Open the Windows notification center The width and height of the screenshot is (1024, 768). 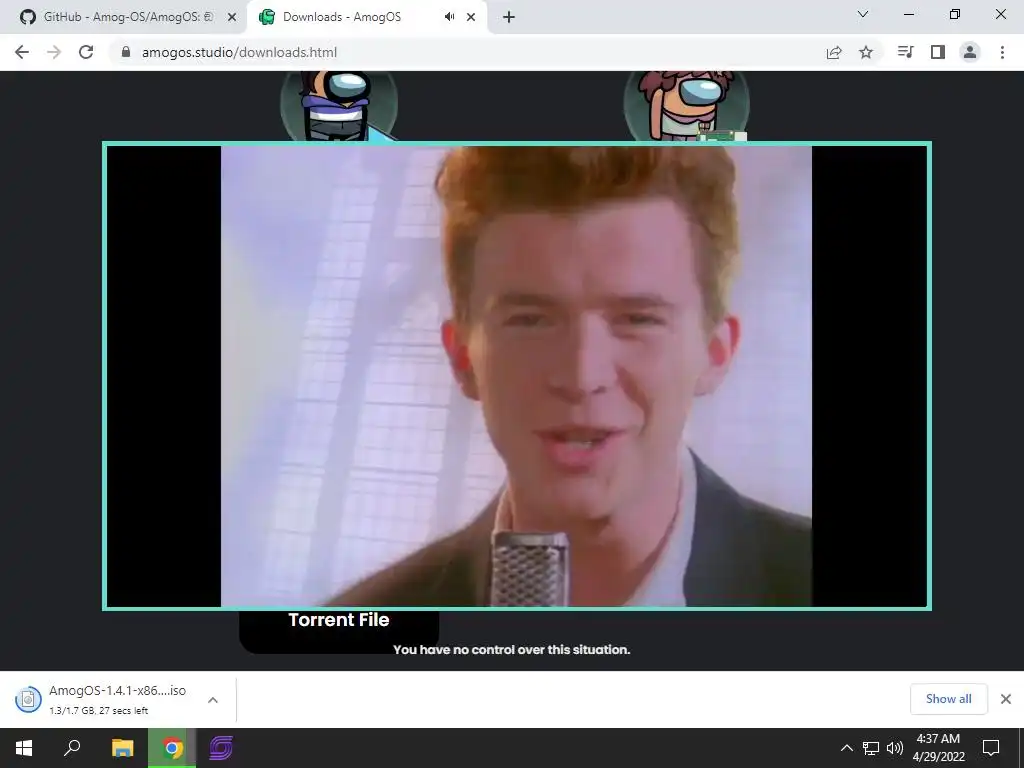click(x=991, y=748)
